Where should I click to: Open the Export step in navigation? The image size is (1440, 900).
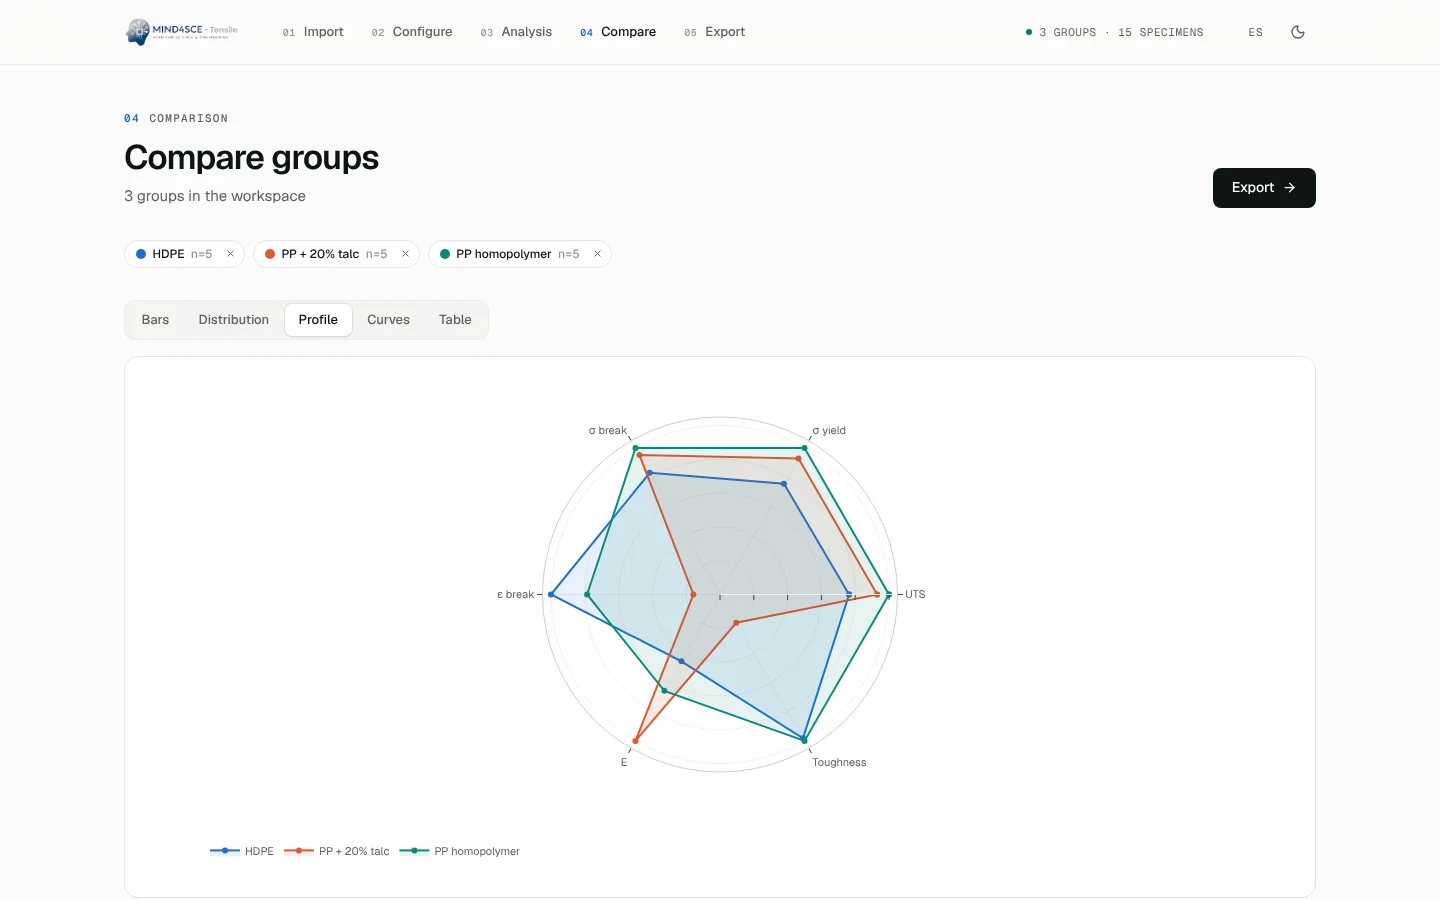pyautogui.click(x=715, y=32)
